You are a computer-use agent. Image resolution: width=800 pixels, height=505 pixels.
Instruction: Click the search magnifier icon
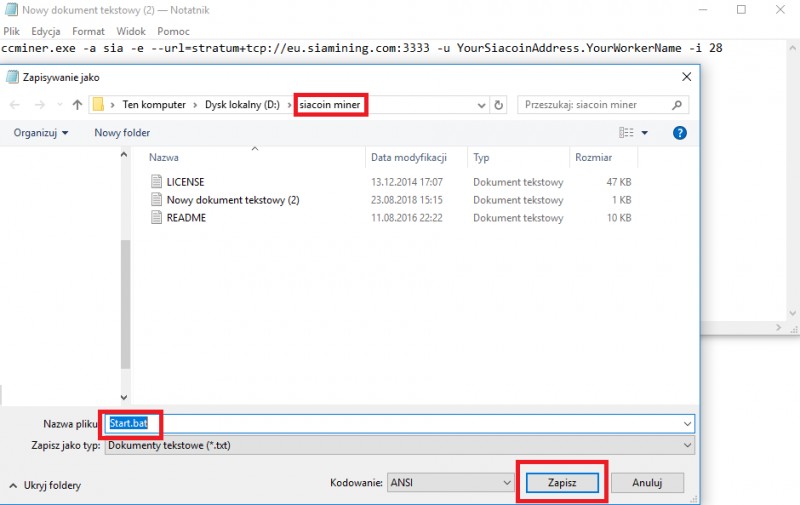click(677, 105)
